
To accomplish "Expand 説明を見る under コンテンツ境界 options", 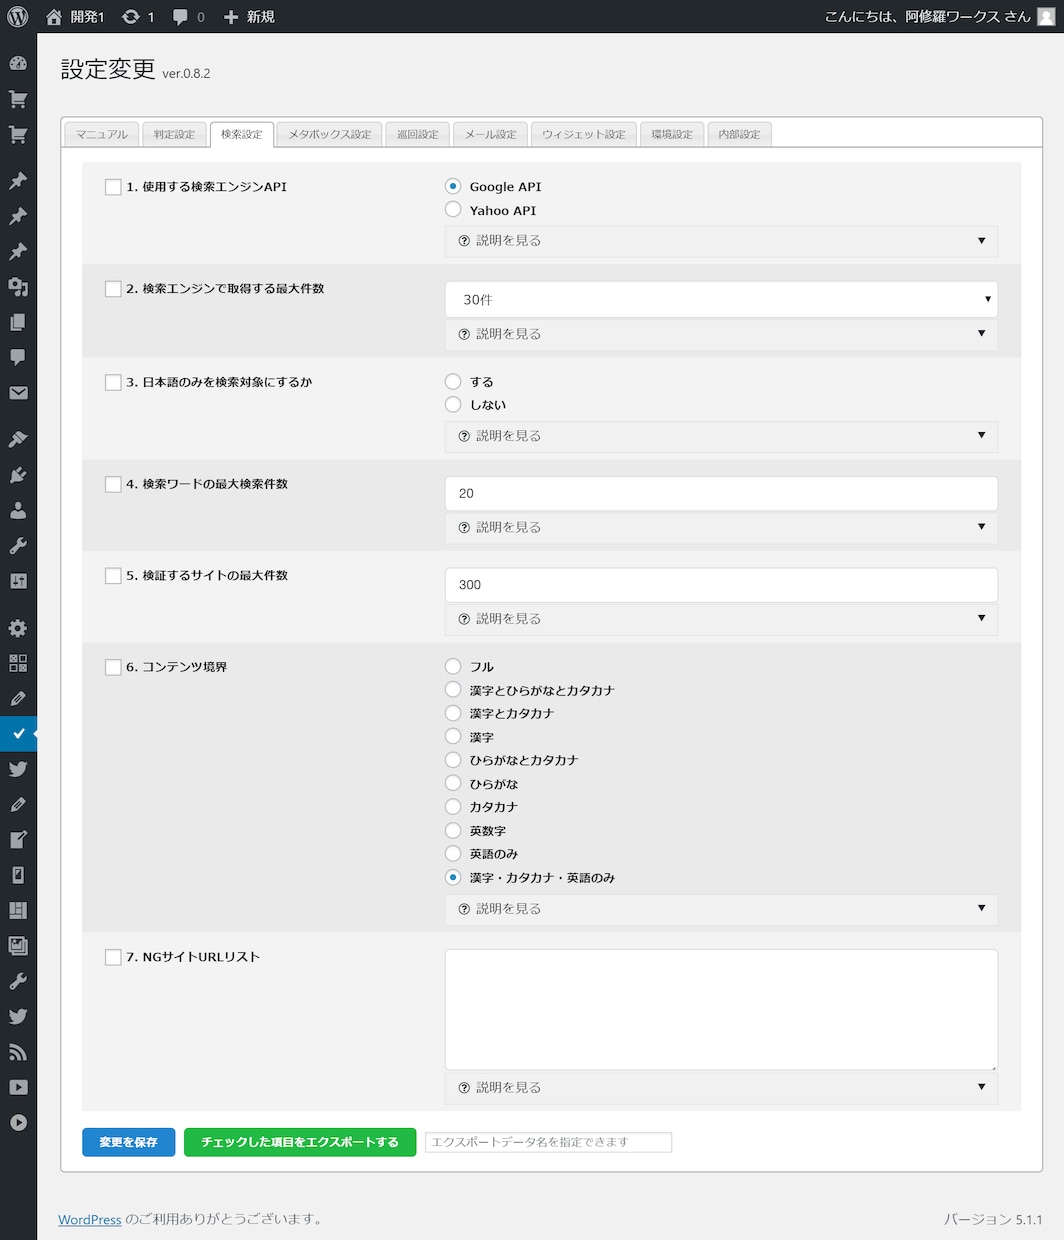I will [x=721, y=909].
